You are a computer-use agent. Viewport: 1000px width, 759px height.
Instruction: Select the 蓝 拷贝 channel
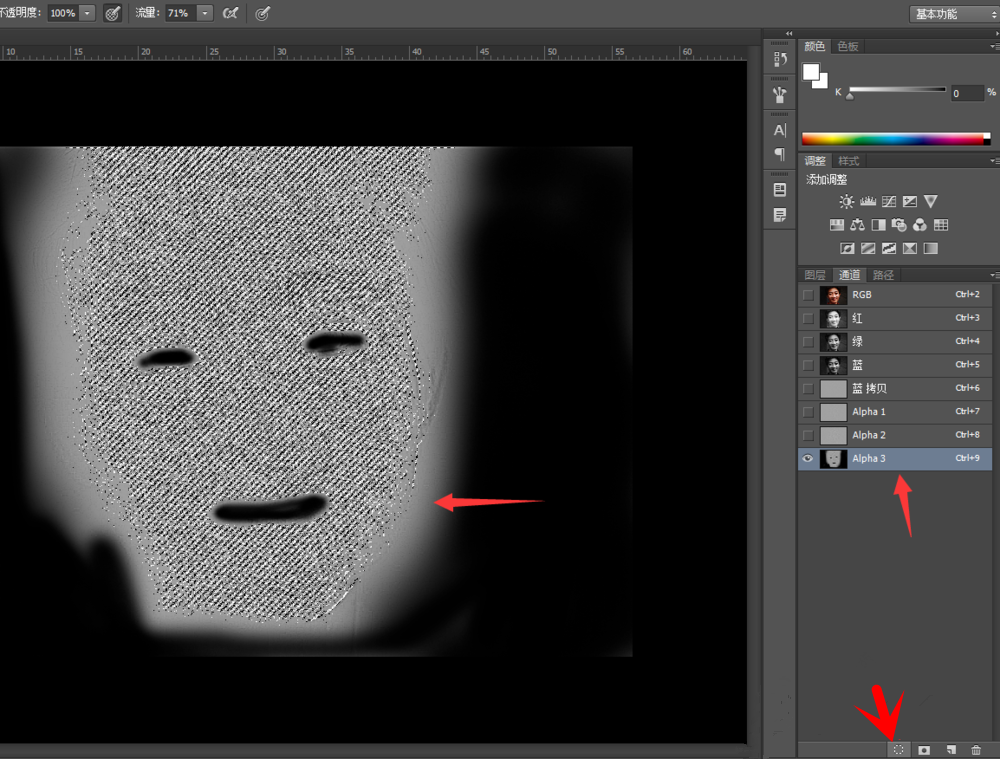pos(870,388)
